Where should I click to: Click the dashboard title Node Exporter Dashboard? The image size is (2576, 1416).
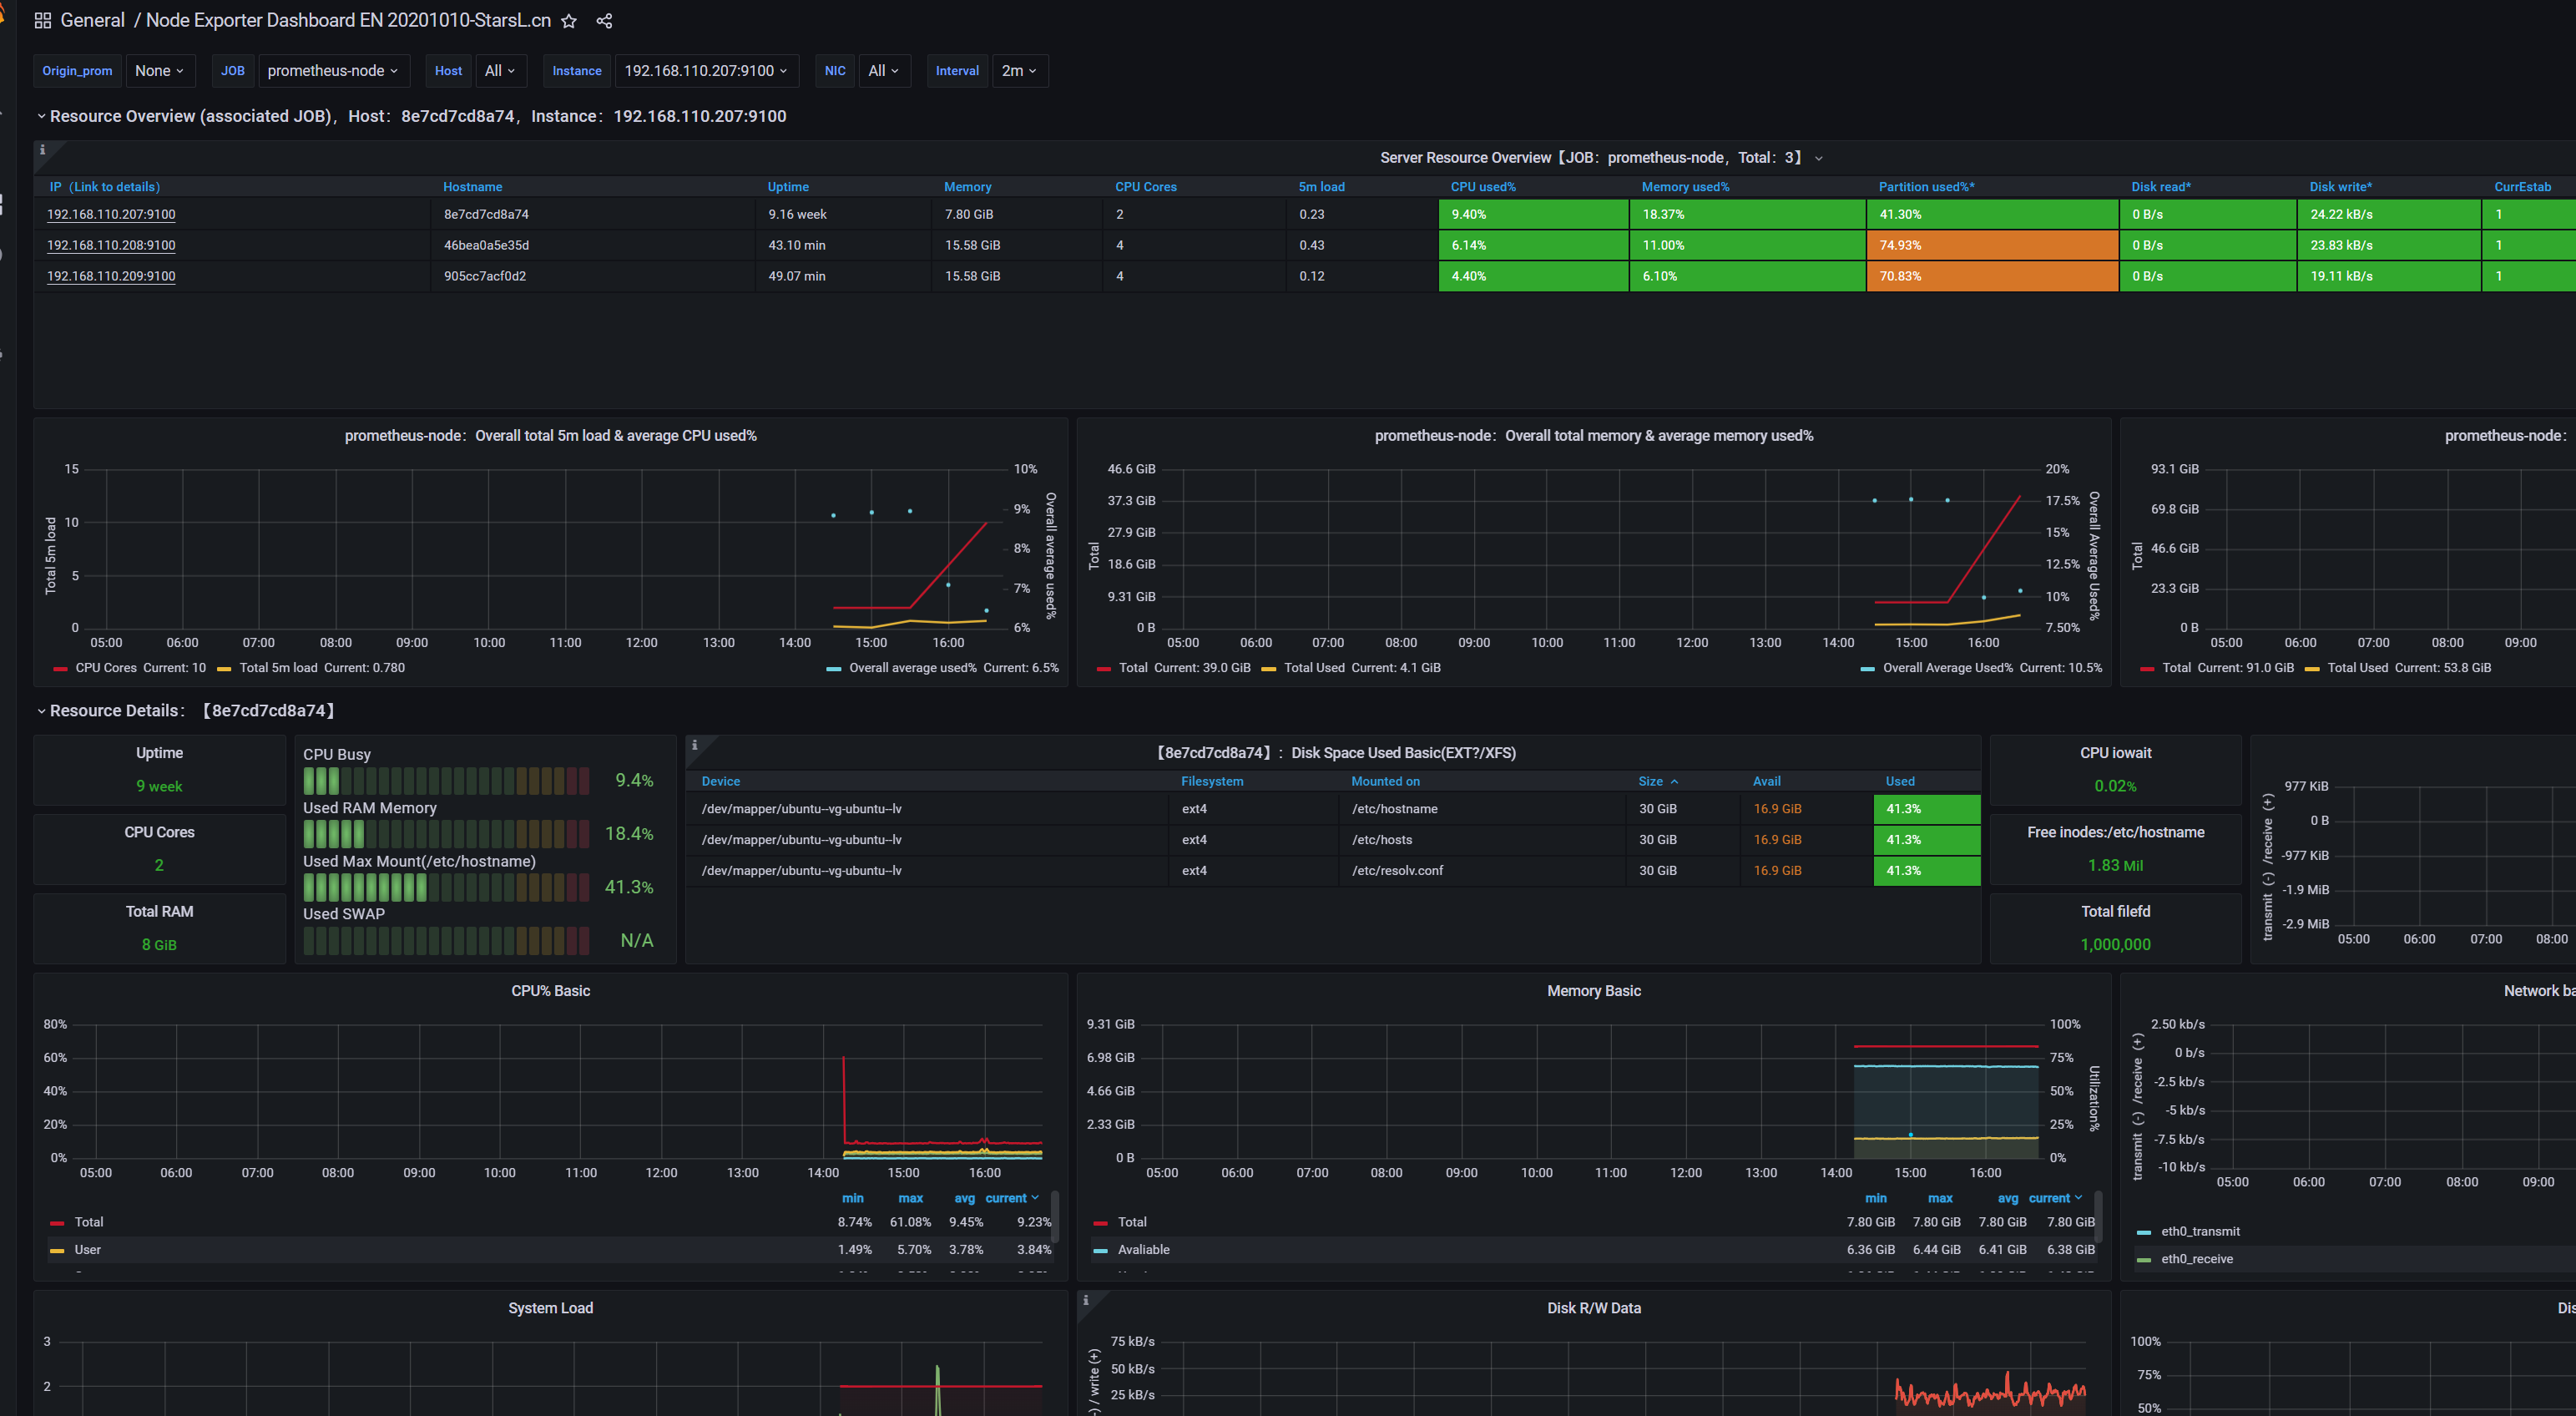point(348,20)
